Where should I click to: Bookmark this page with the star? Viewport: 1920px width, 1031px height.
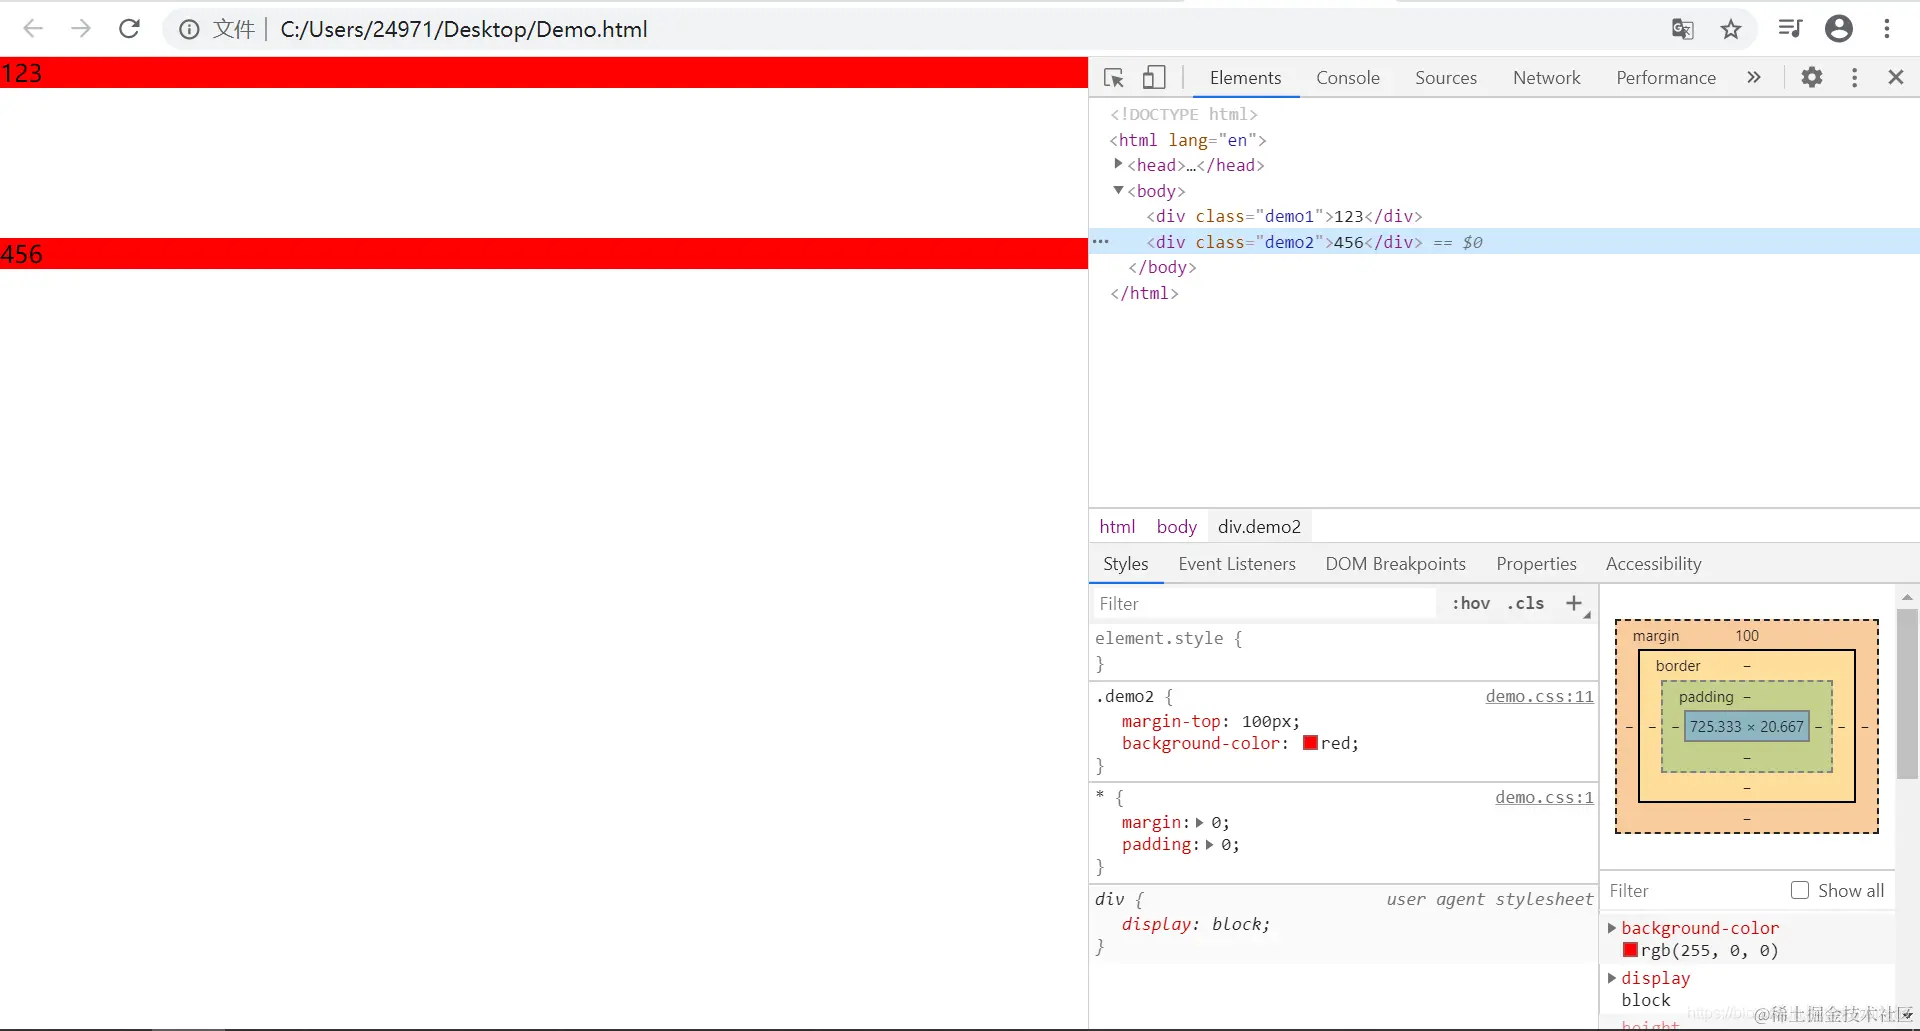coord(1731,29)
